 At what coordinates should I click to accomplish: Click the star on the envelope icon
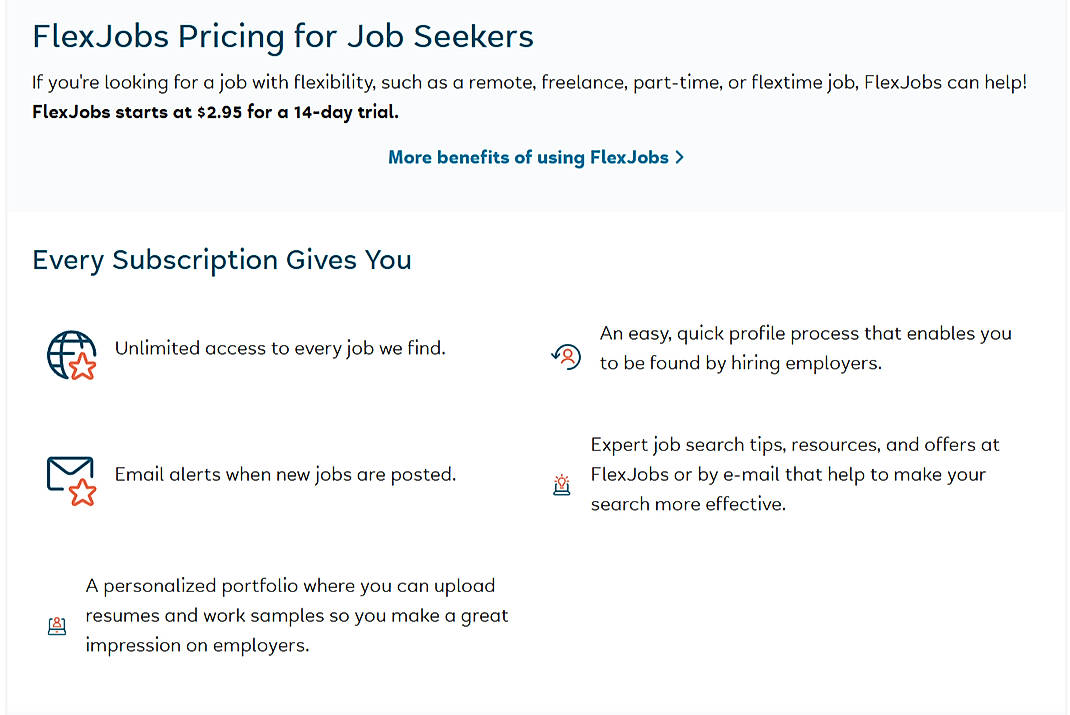coord(82,490)
